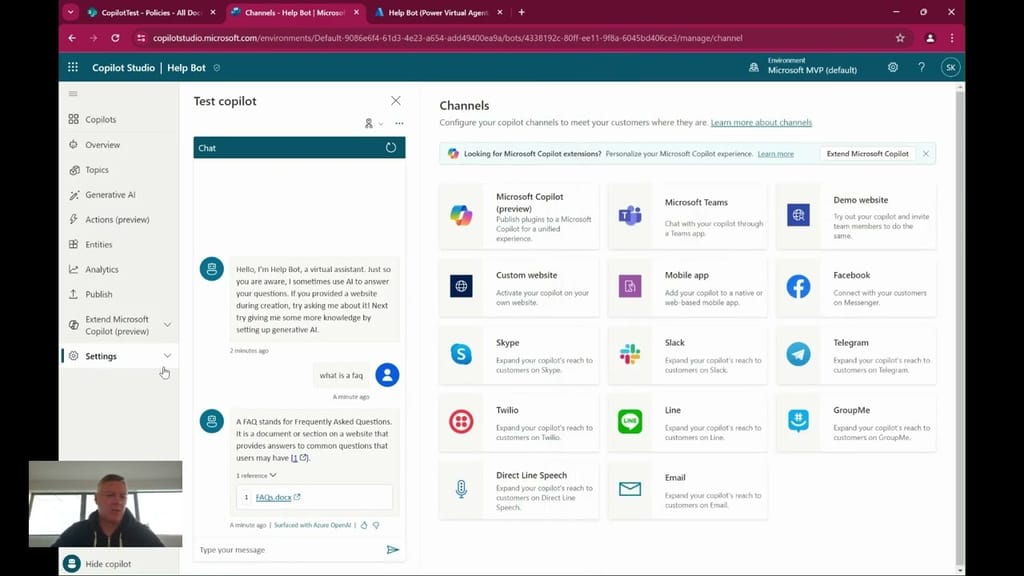
Task: Open the settings gear in header
Action: pos(892,67)
